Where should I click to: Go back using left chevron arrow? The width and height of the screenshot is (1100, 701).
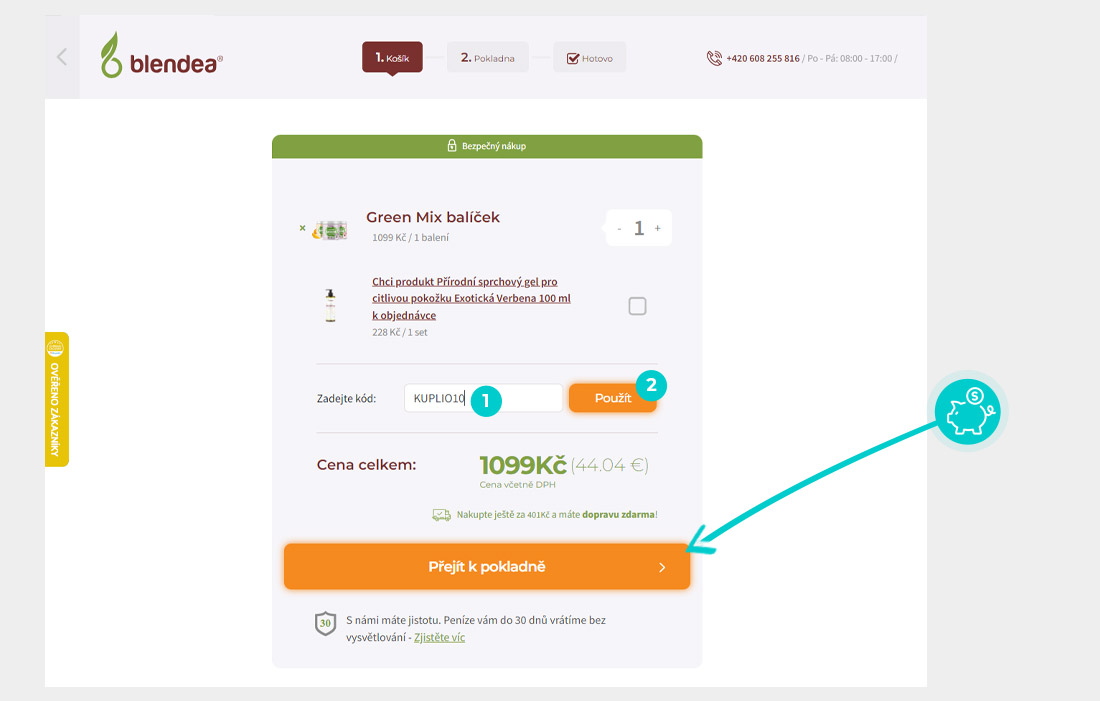coord(62,57)
